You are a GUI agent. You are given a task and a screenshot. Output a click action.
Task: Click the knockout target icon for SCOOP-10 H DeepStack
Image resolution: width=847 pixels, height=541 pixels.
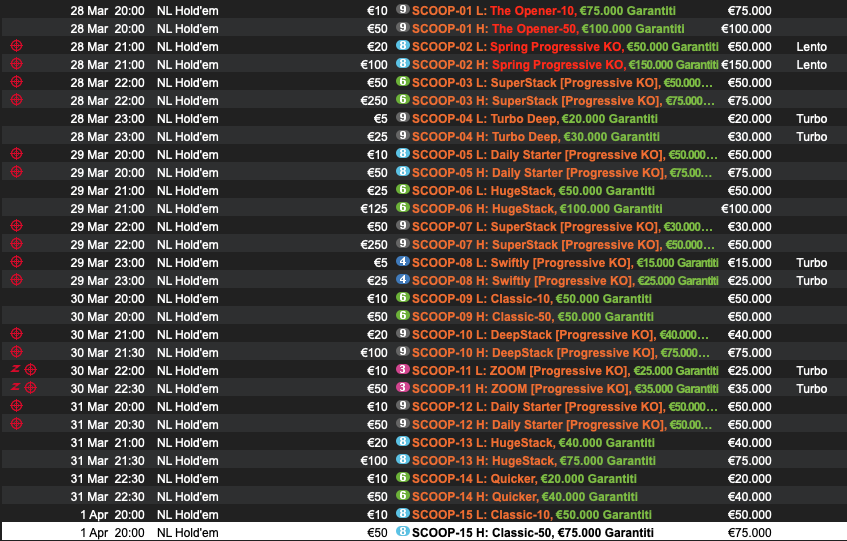click(x=17, y=351)
